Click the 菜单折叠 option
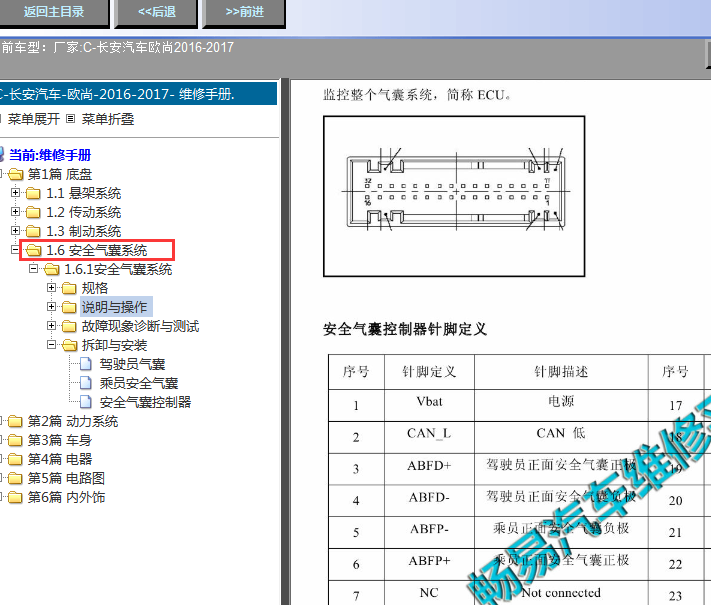The image size is (711, 605). [x=107, y=119]
